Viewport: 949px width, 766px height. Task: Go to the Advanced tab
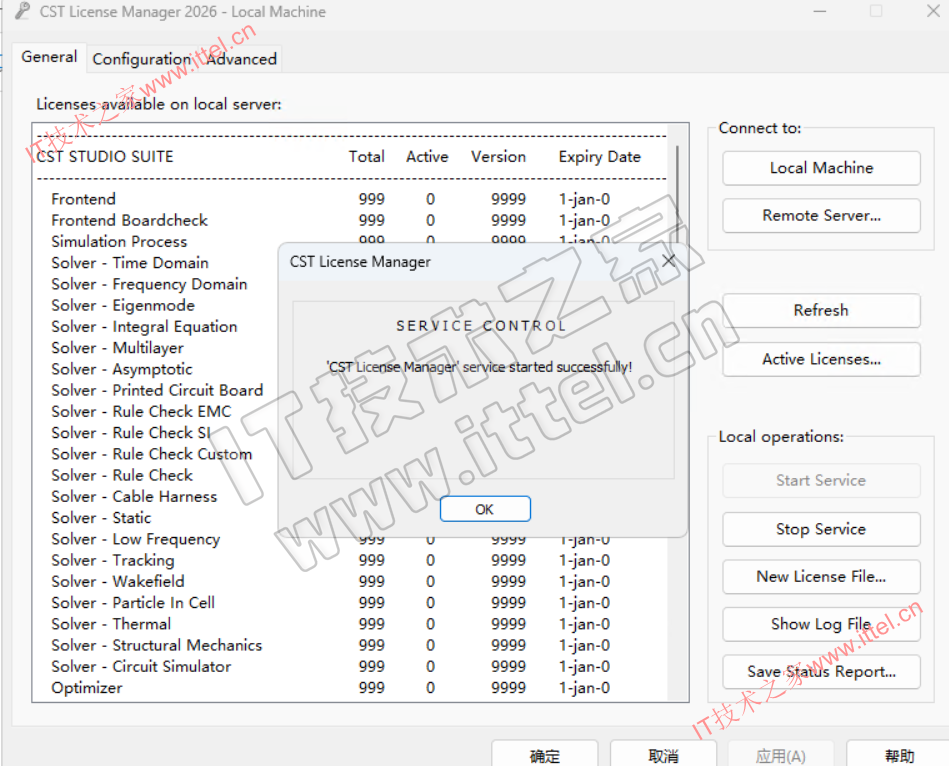242,59
